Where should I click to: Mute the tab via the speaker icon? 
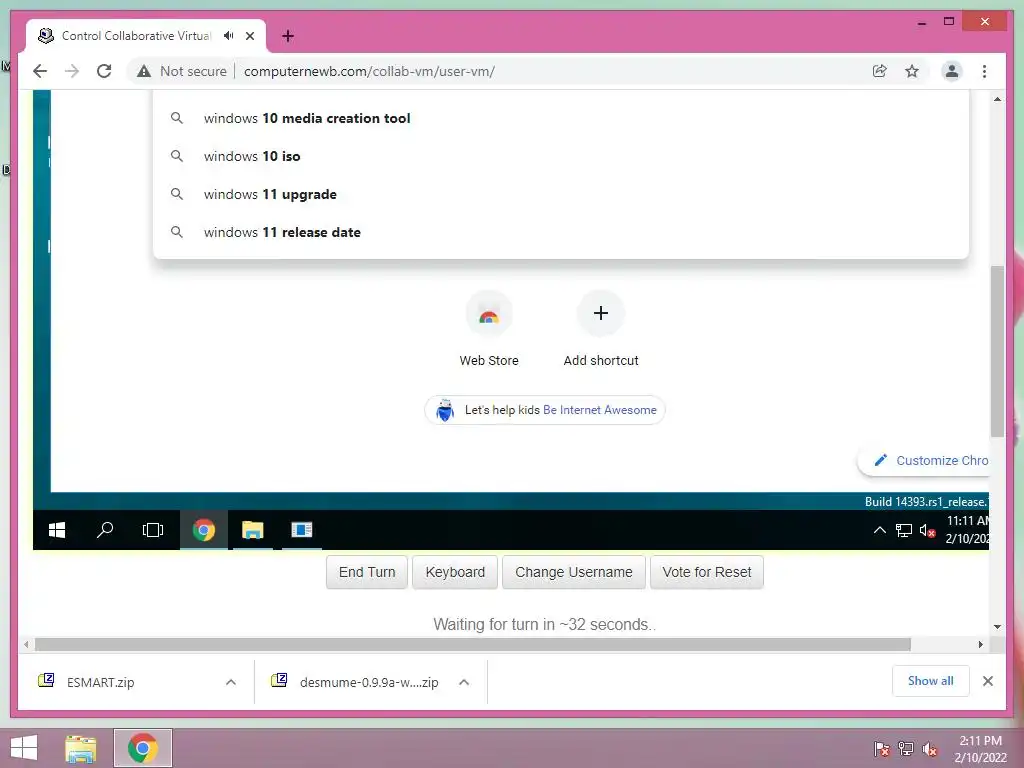pos(229,36)
